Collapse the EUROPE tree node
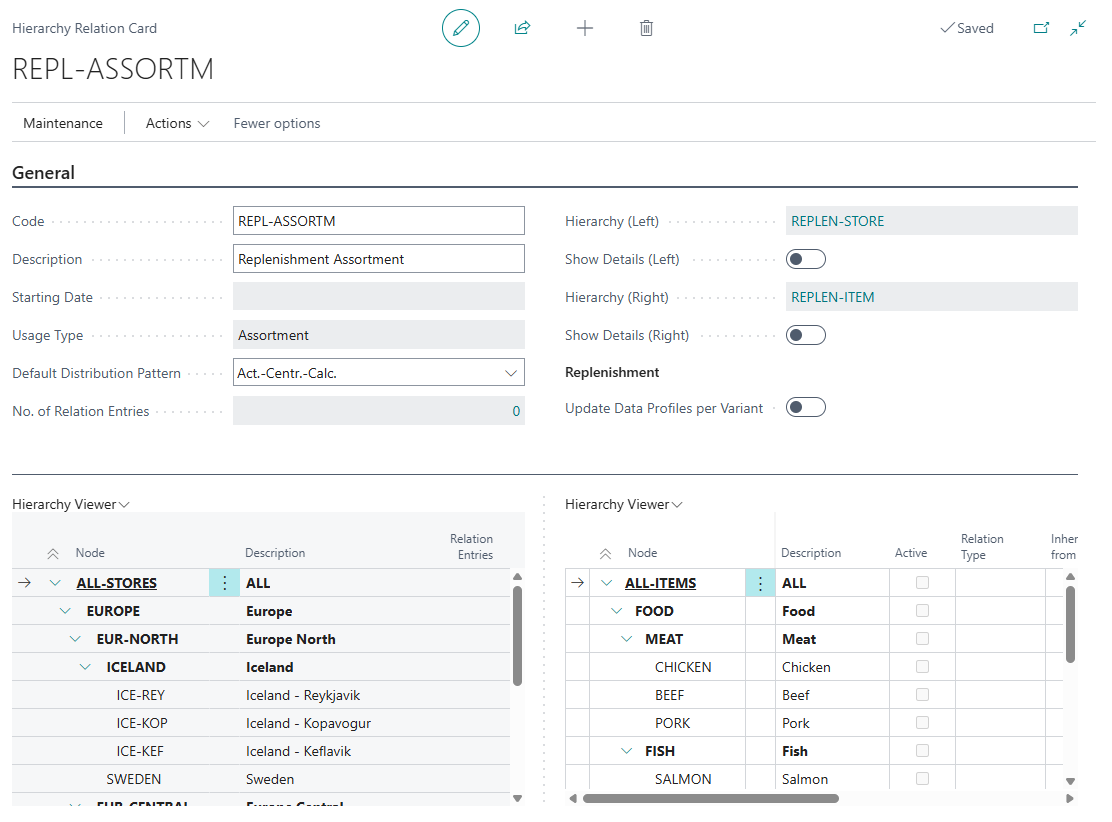 [x=66, y=611]
